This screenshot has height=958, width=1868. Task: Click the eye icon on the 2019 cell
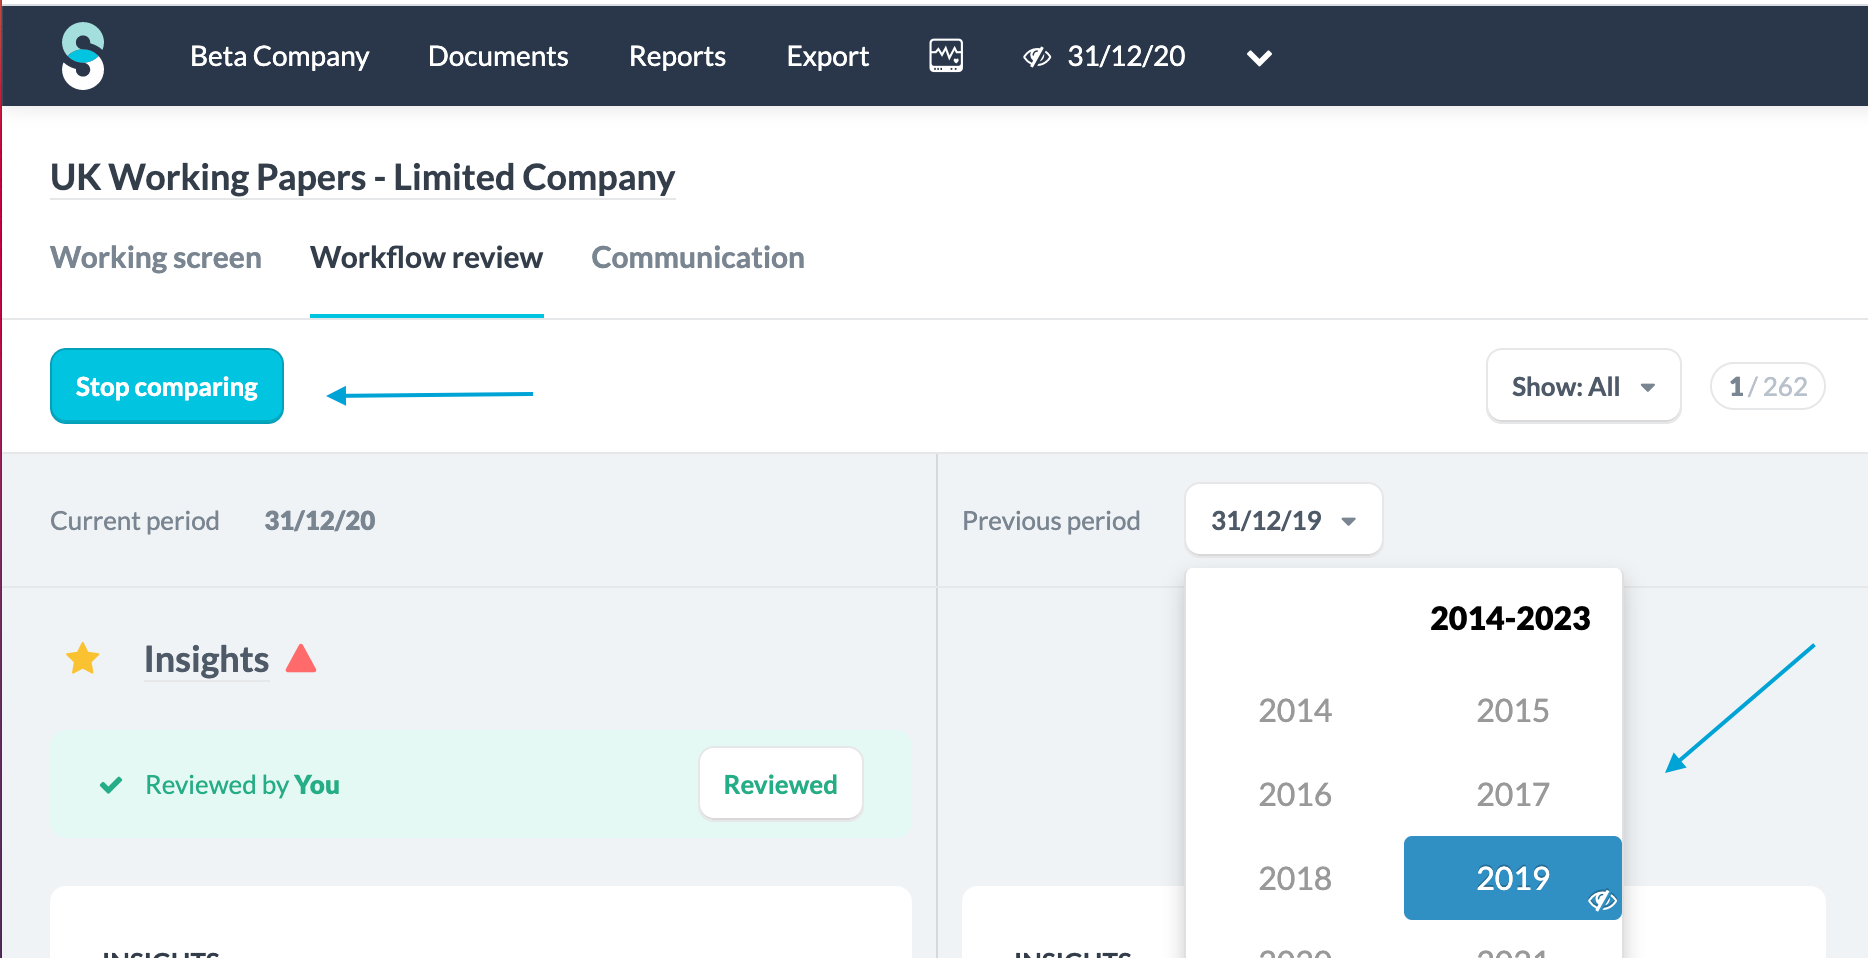pyautogui.click(x=1601, y=901)
